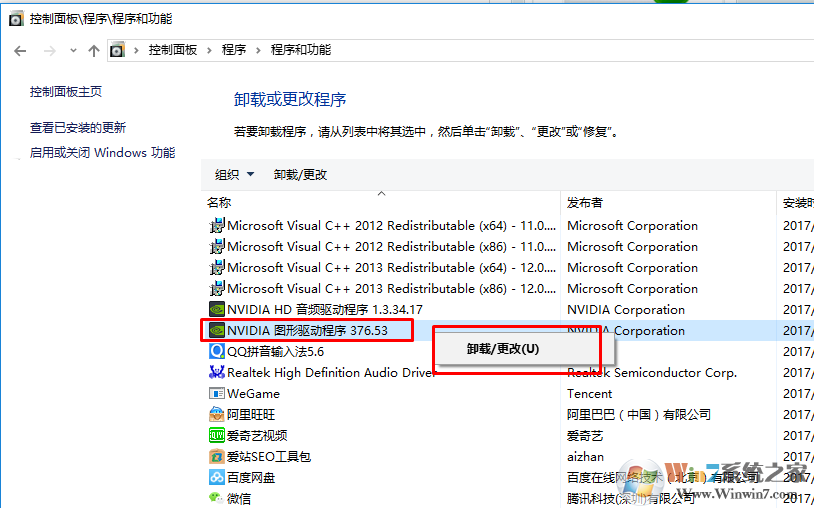
Task: Click NVIDIA Corporation publisher of HD audio driver
Action: (x=626, y=310)
